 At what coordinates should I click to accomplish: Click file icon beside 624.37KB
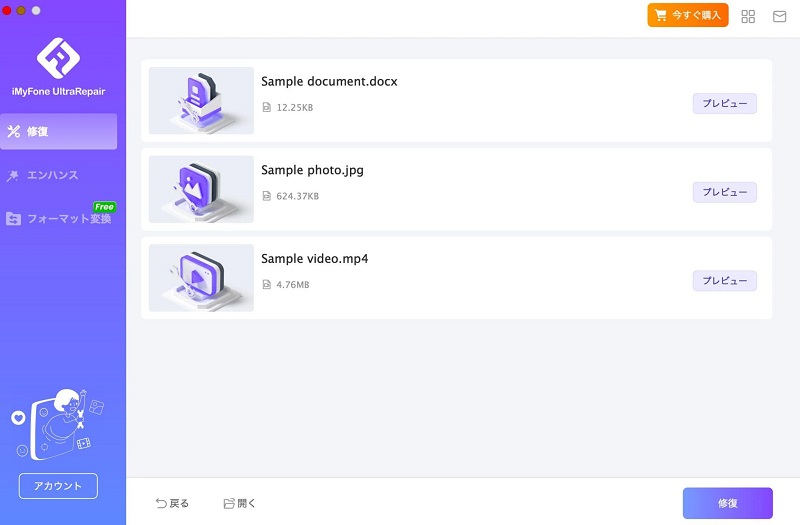[x=266, y=196]
